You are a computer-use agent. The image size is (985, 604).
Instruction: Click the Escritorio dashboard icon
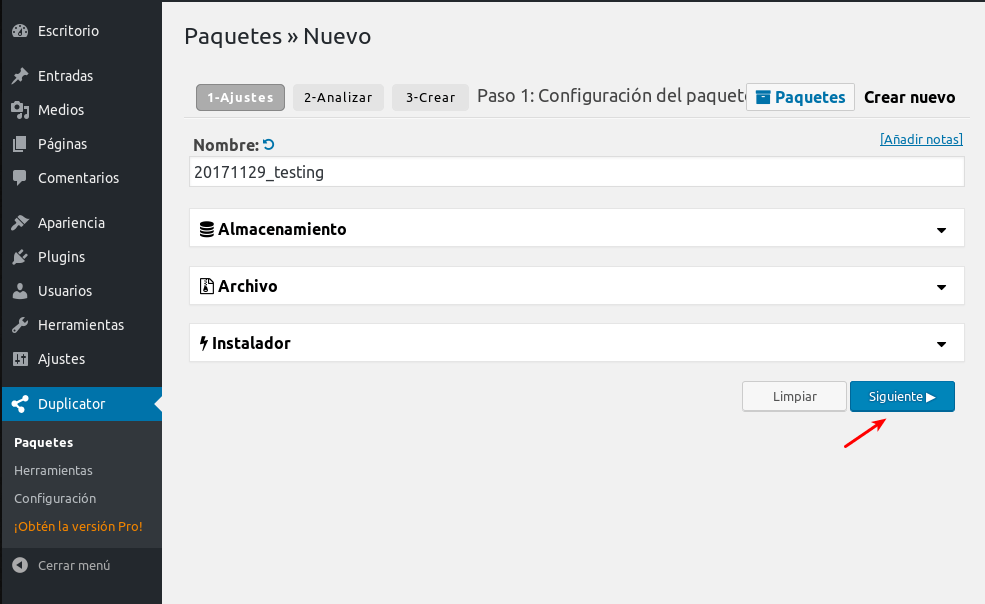19,31
